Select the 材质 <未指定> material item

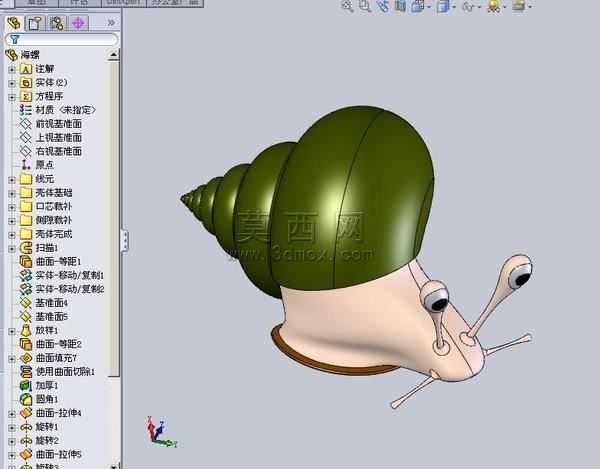[57, 110]
